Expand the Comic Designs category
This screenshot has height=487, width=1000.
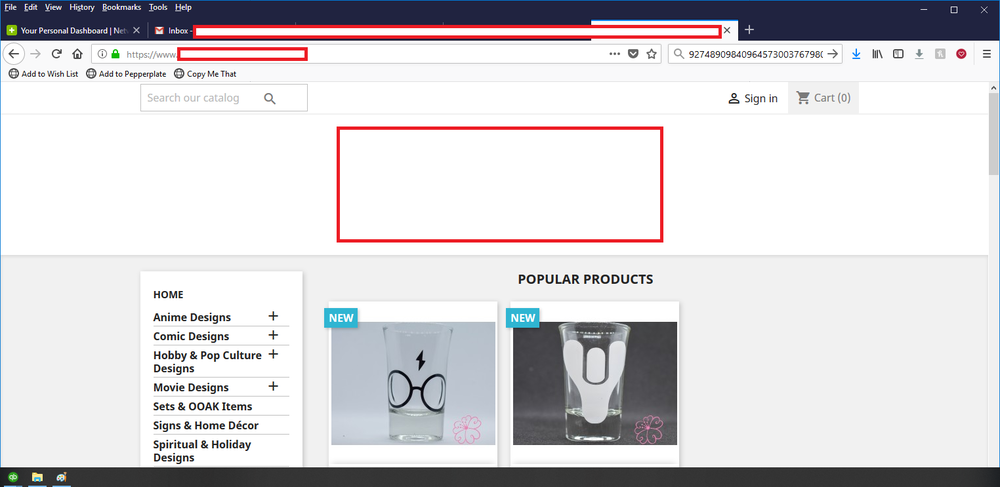pyautogui.click(x=273, y=335)
